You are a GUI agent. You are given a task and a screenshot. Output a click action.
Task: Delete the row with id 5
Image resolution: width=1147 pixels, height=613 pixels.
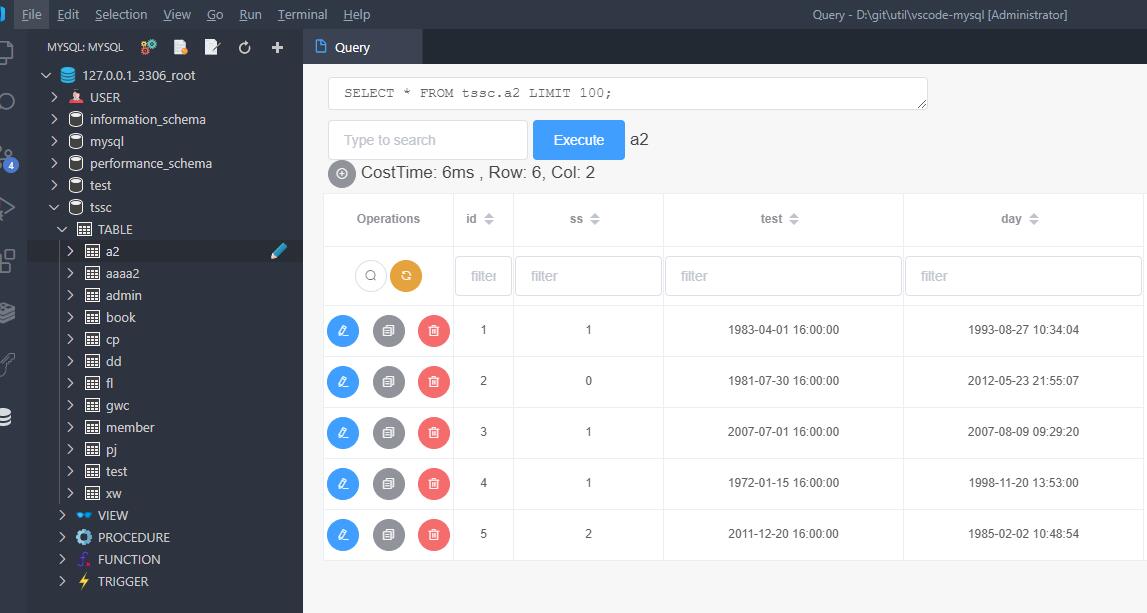434,535
